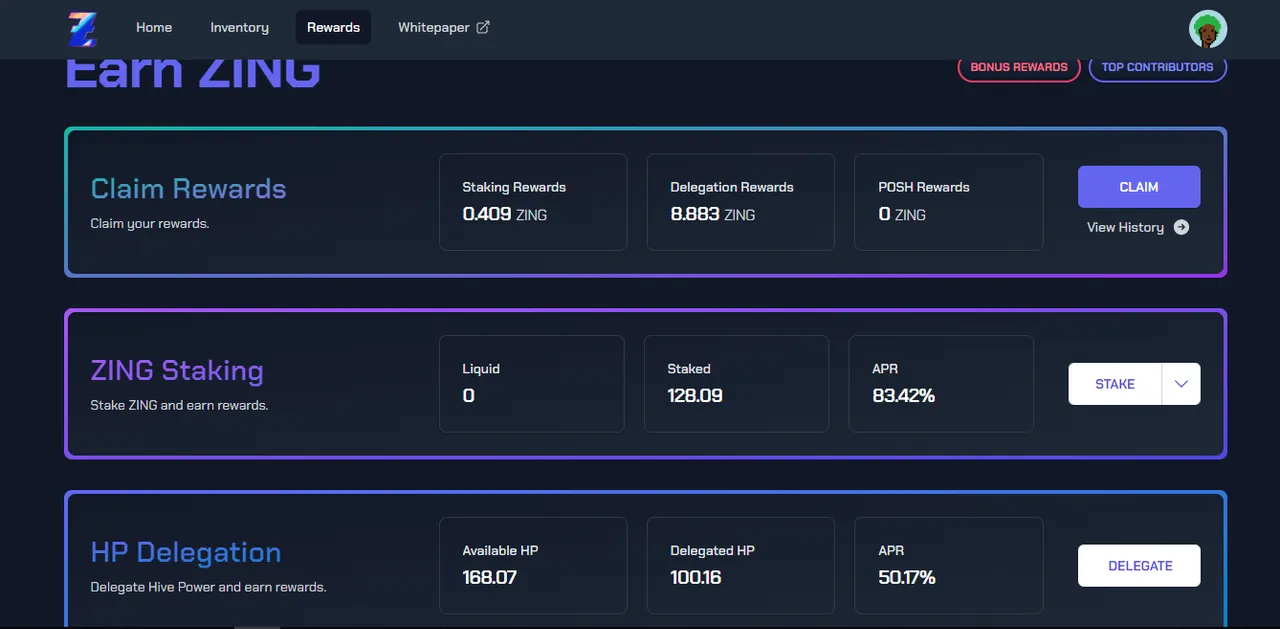Click 'Stake ZING and earn rewards.' text

pyautogui.click(x=179, y=406)
